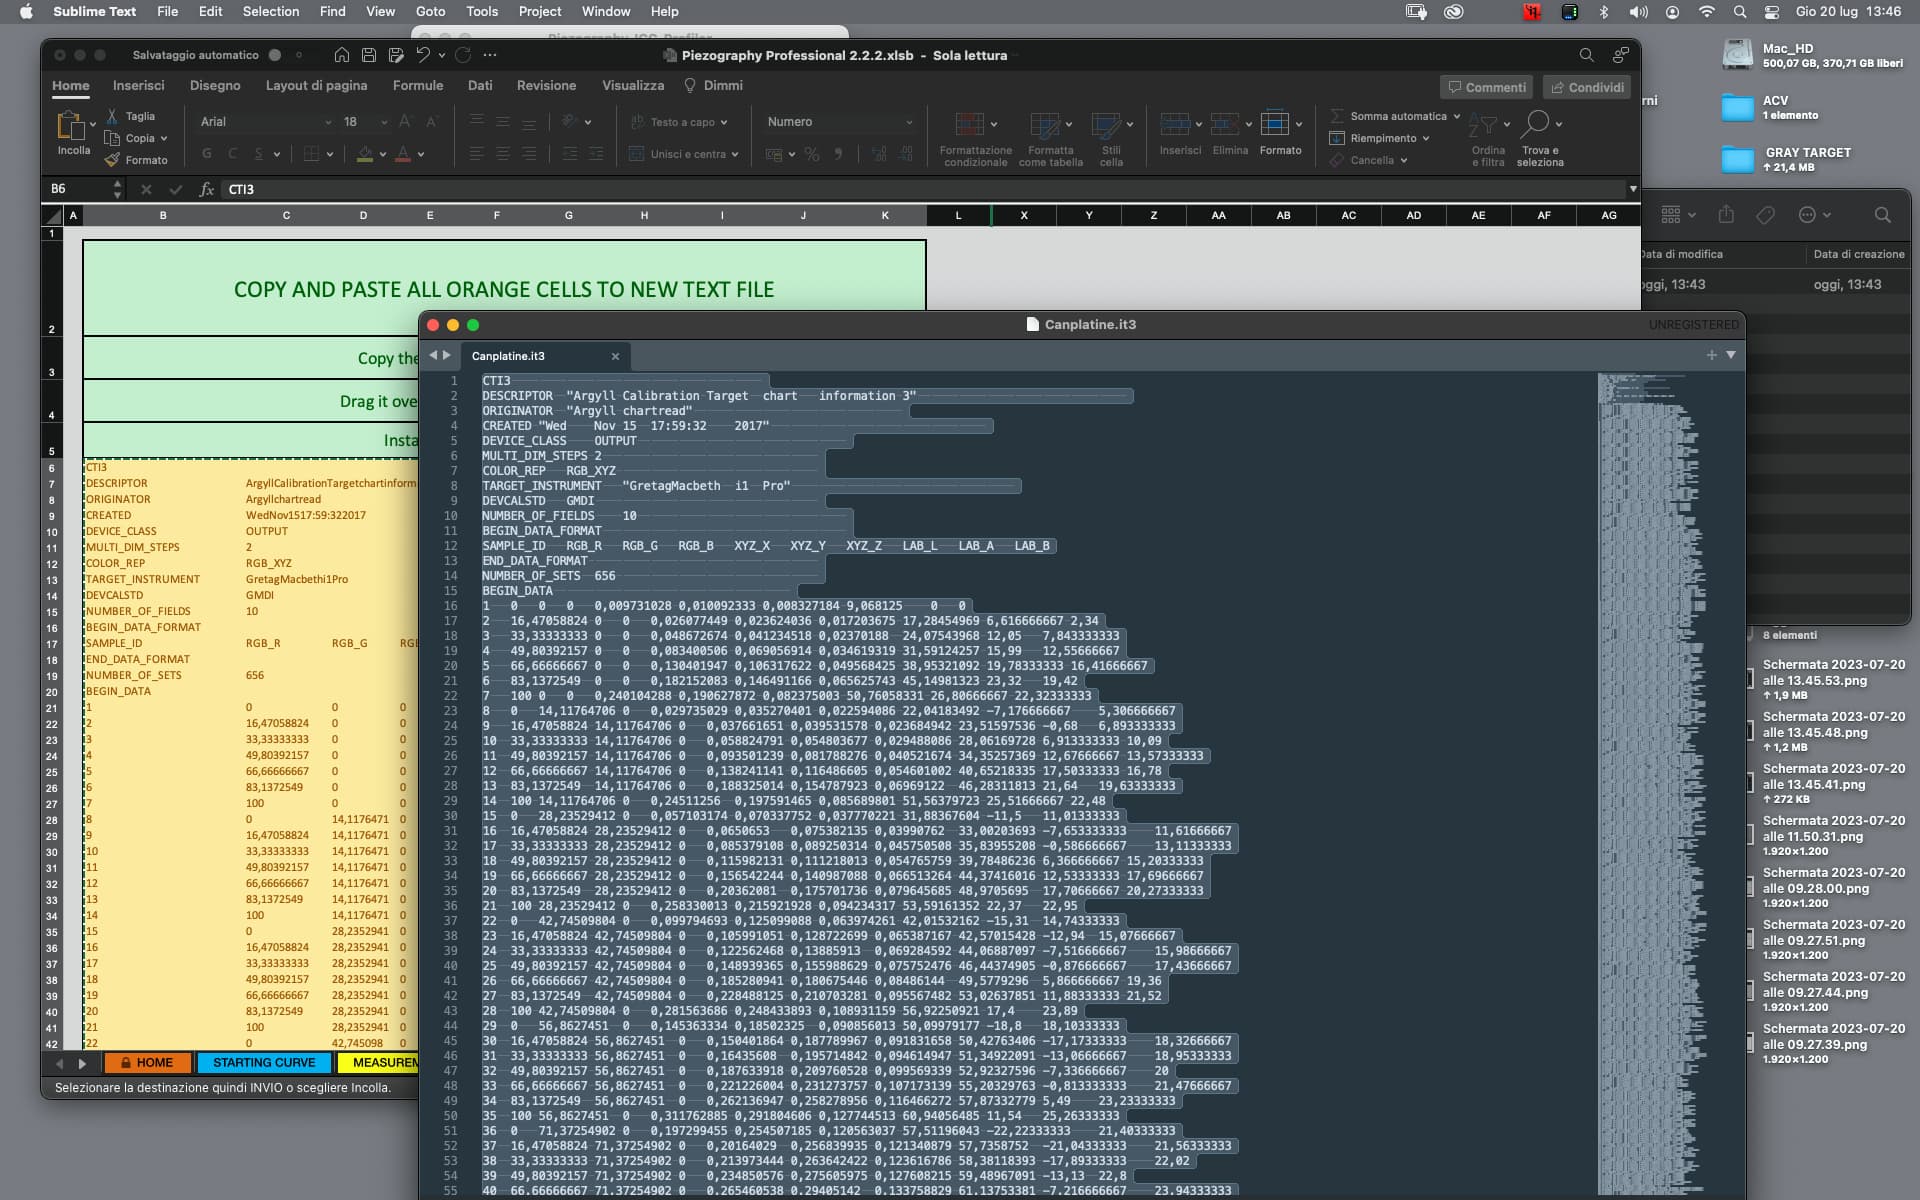This screenshot has height=1200, width=1920.
Task: Select the STARTING CURVE sheet tab
Action: (x=264, y=1063)
